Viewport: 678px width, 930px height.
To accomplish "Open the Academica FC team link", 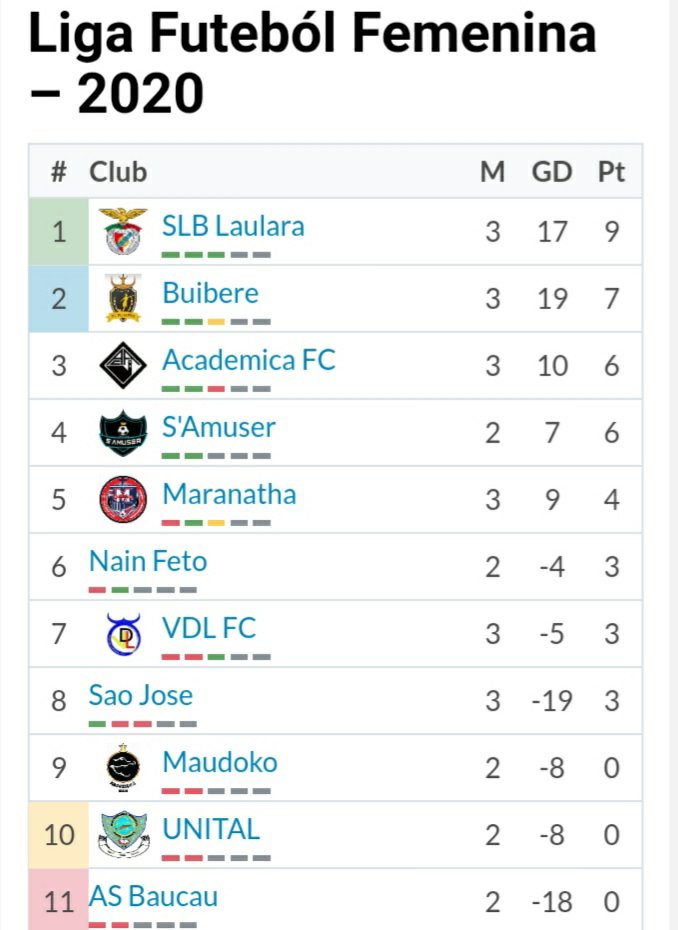I will 249,360.
